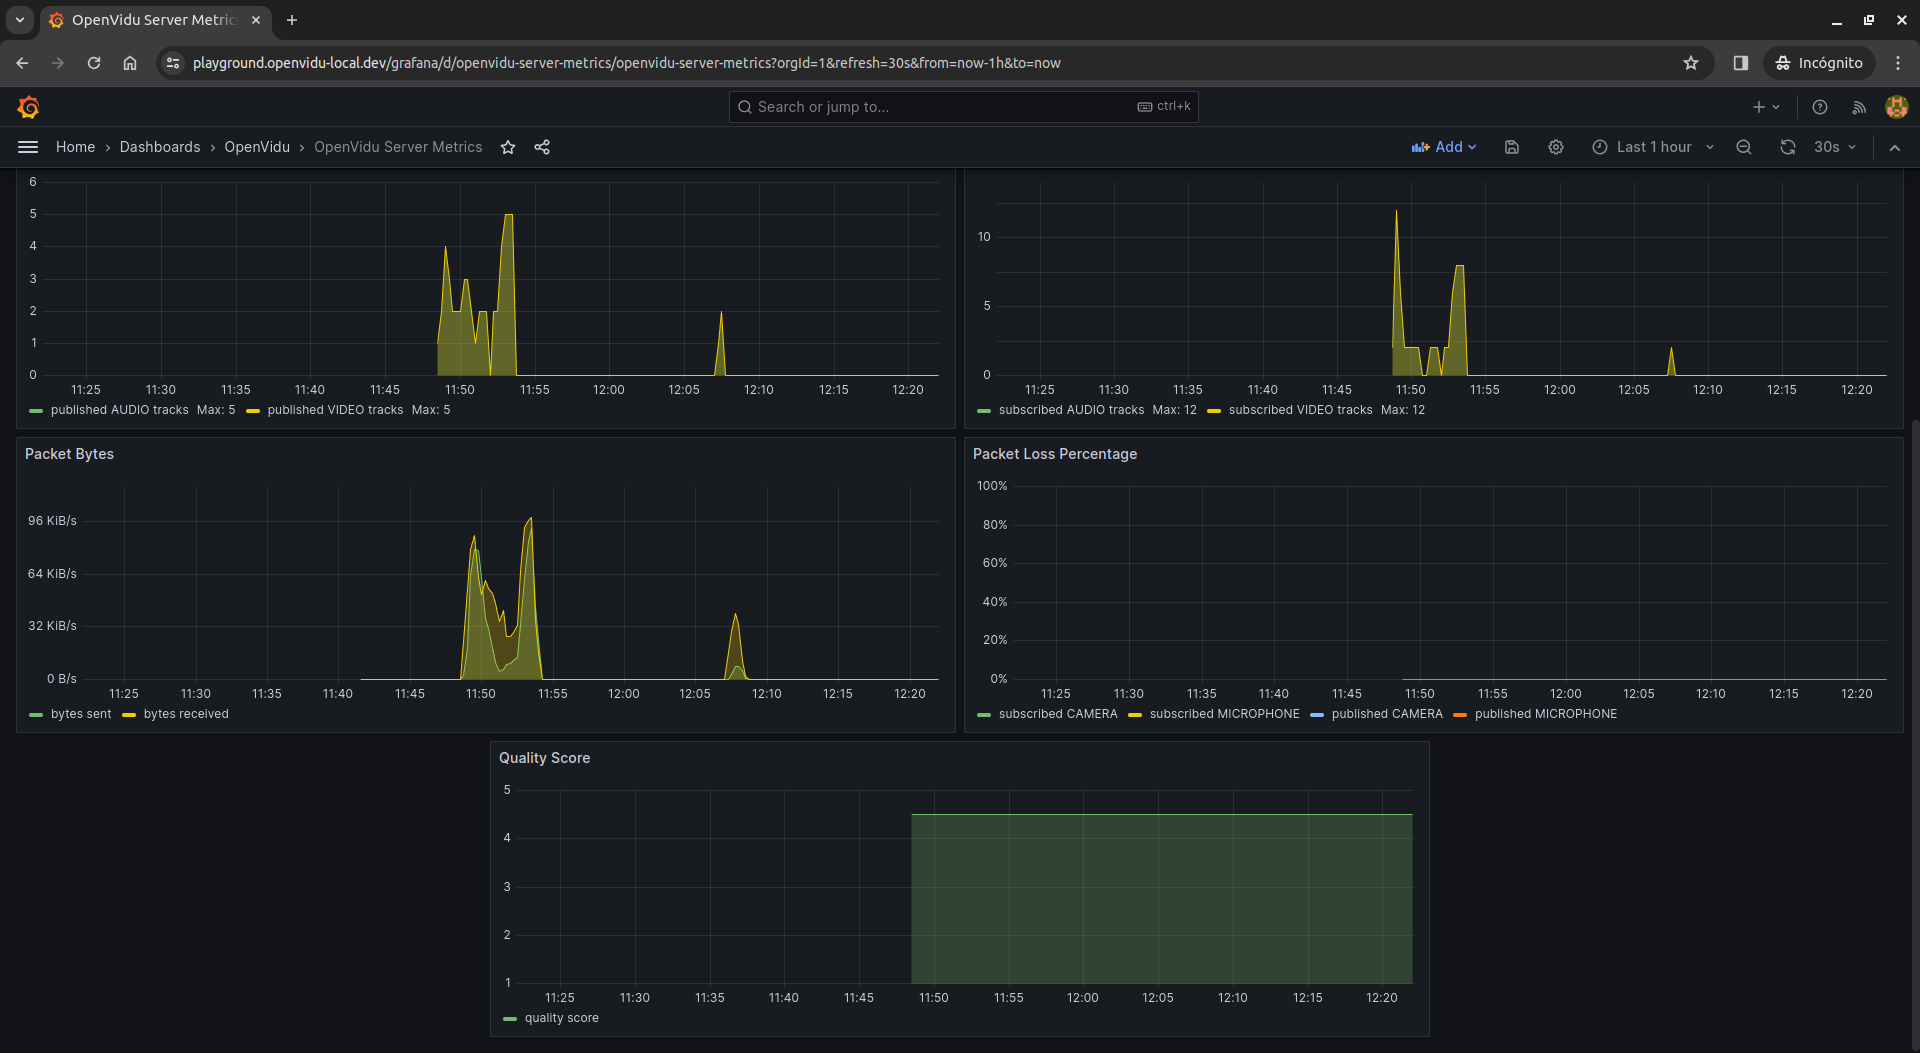Click the share dashboard icon
Image resolution: width=1920 pixels, height=1053 pixels.
(x=542, y=147)
